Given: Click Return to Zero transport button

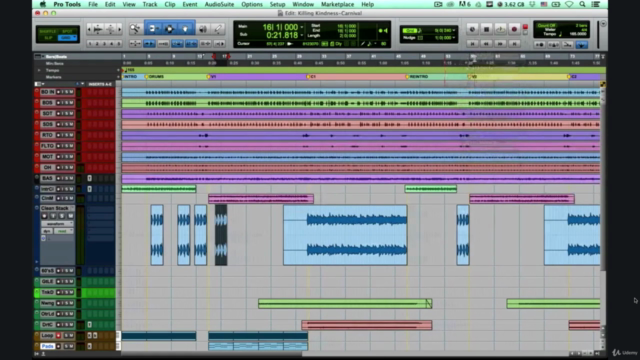Looking at the screenshot, I should click(x=472, y=43).
